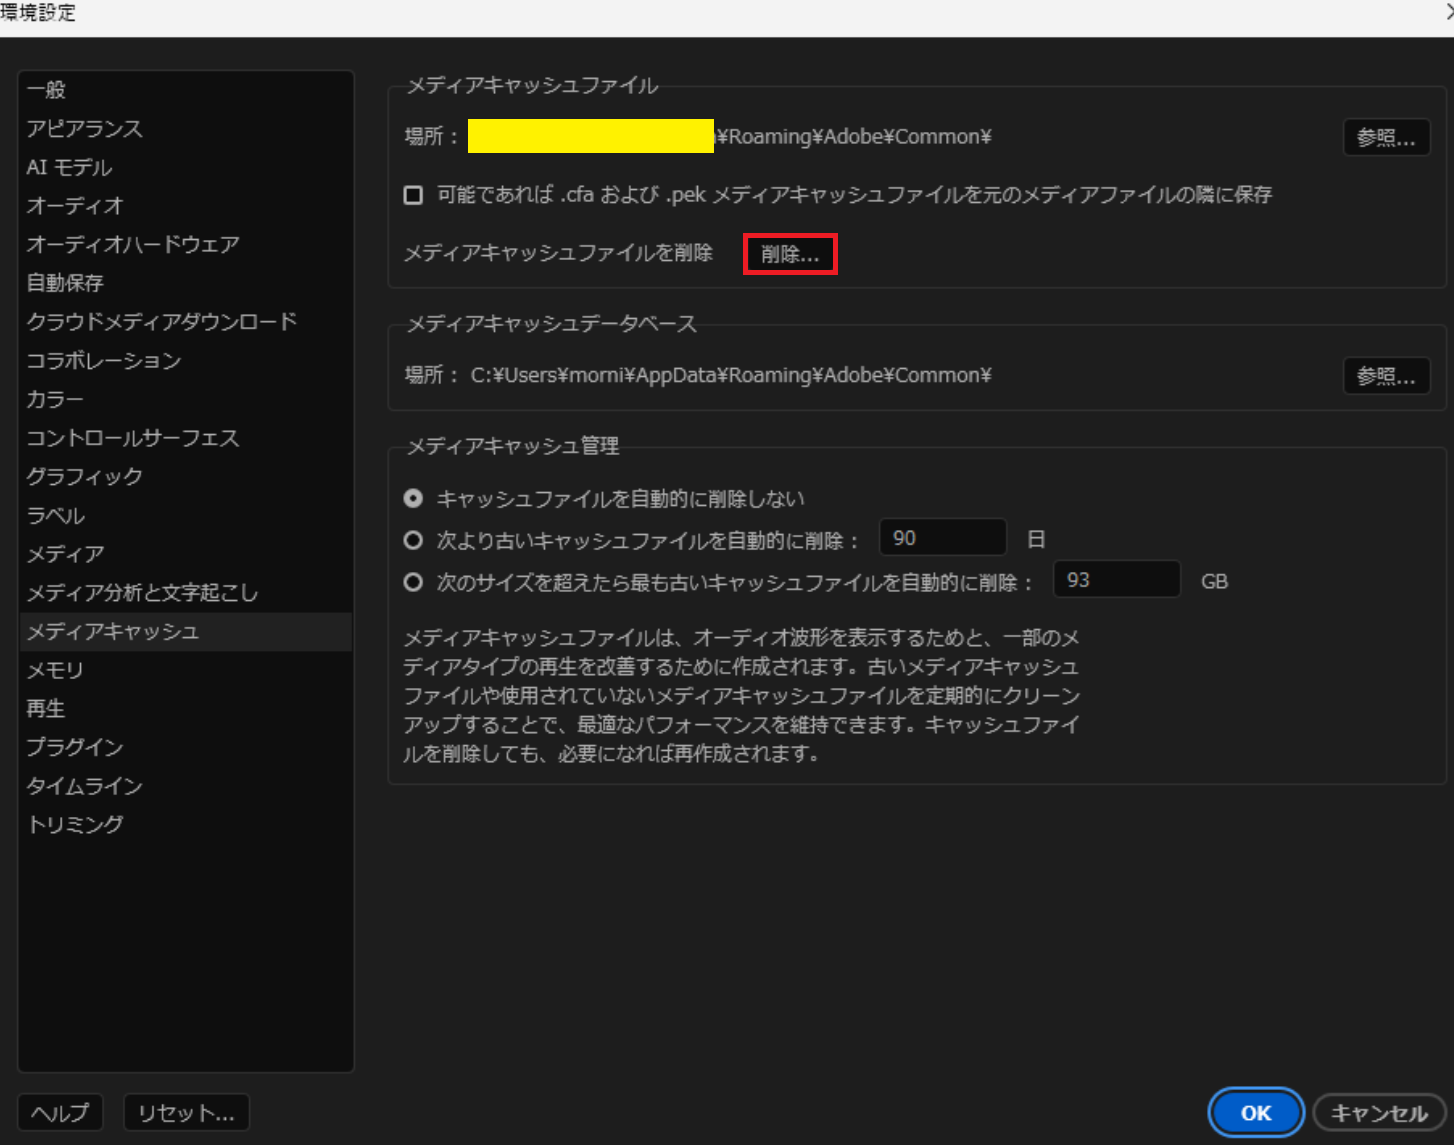
Task: Check the save .cfa and .pek files checkbox
Action: point(413,195)
